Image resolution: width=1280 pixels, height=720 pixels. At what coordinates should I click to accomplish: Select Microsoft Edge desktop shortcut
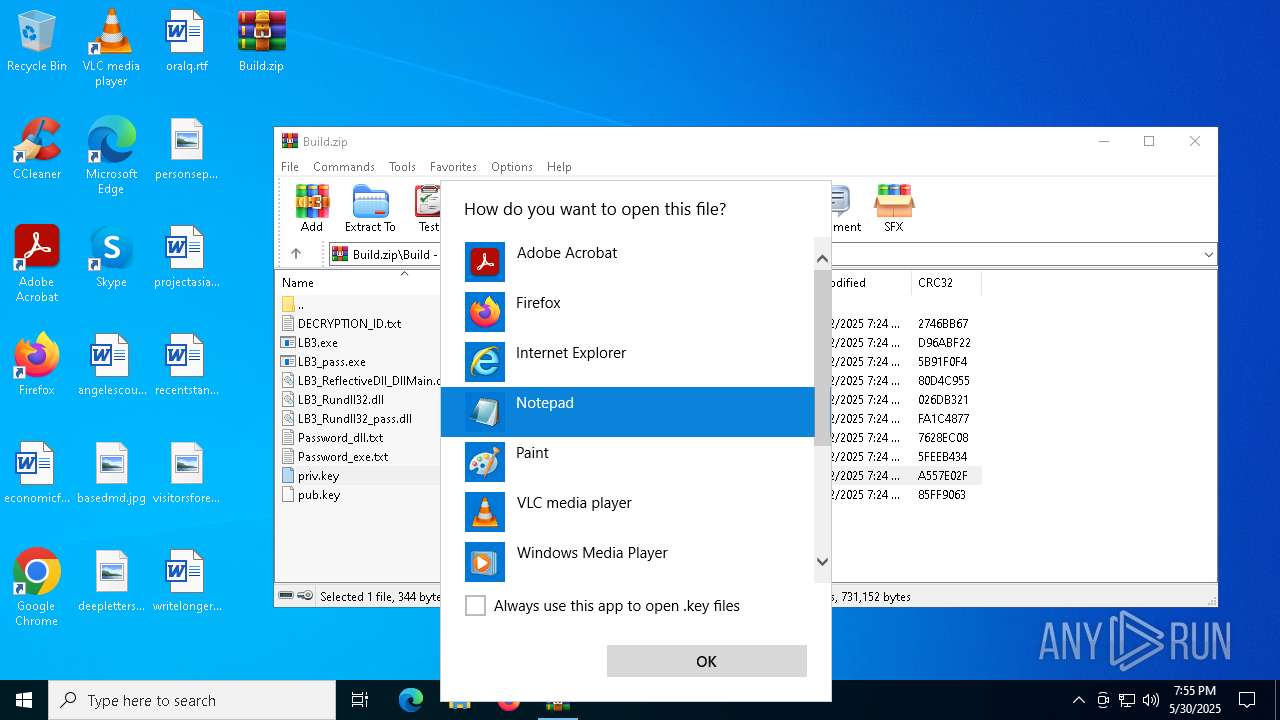[x=111, y=156]
